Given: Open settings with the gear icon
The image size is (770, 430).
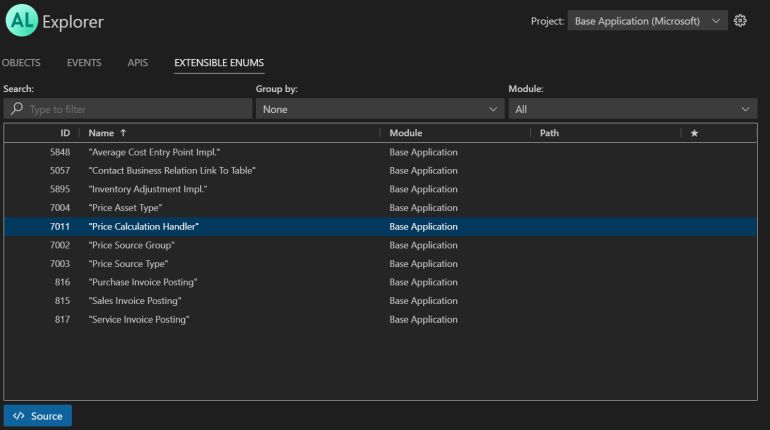Looking at the screenshot, I should [740, 21].
